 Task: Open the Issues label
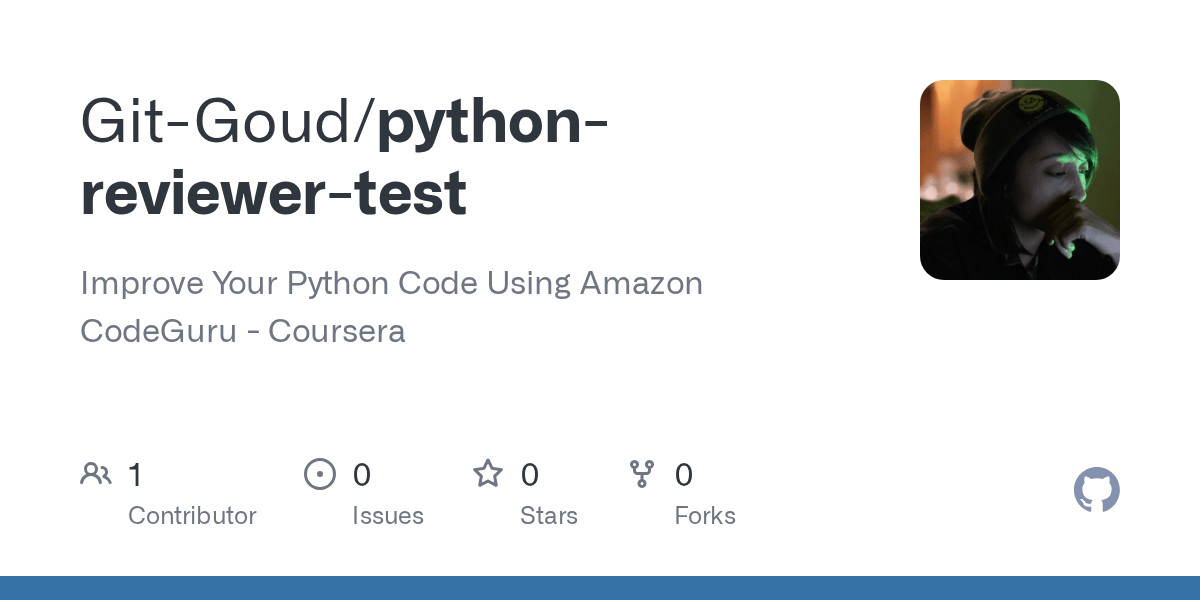pos(387,516)
